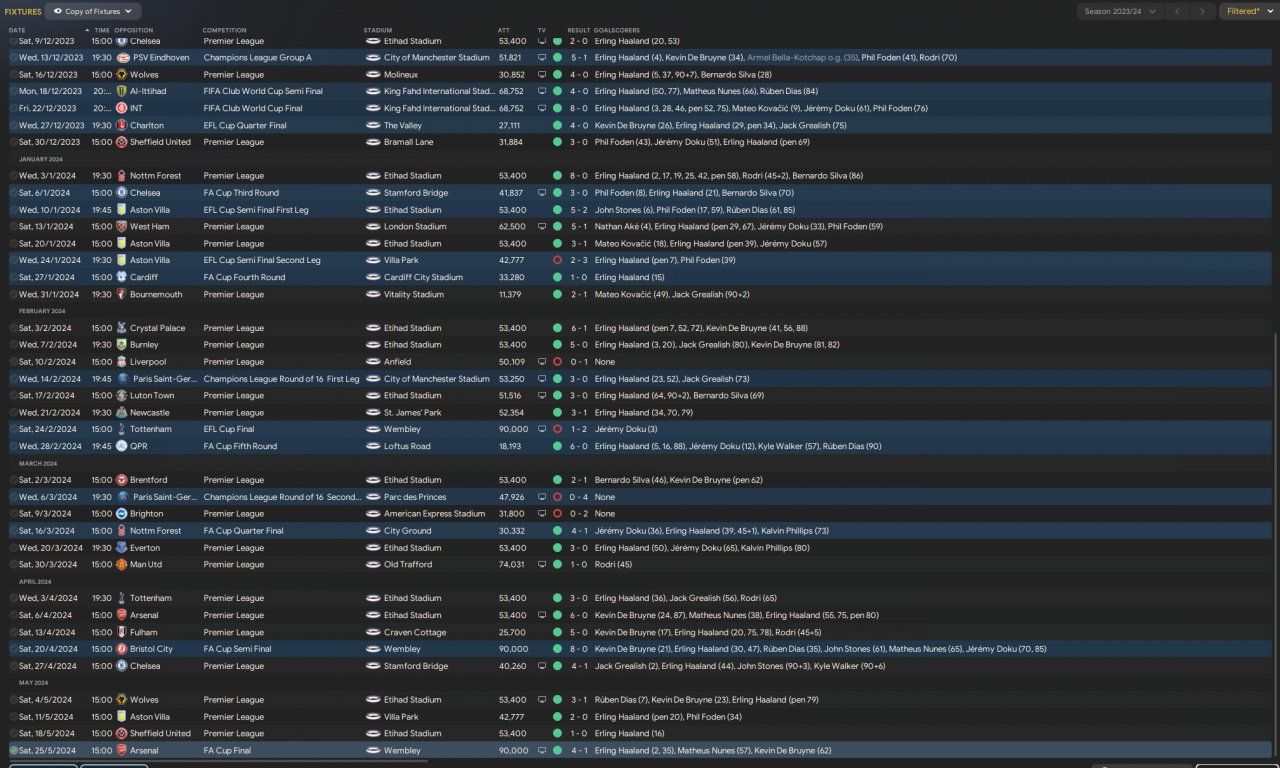The height and width of the screenshot is (768, 1280).
Task: Click the Liverpool club badge
Action: pyautogui.click(x=121, y=362)
